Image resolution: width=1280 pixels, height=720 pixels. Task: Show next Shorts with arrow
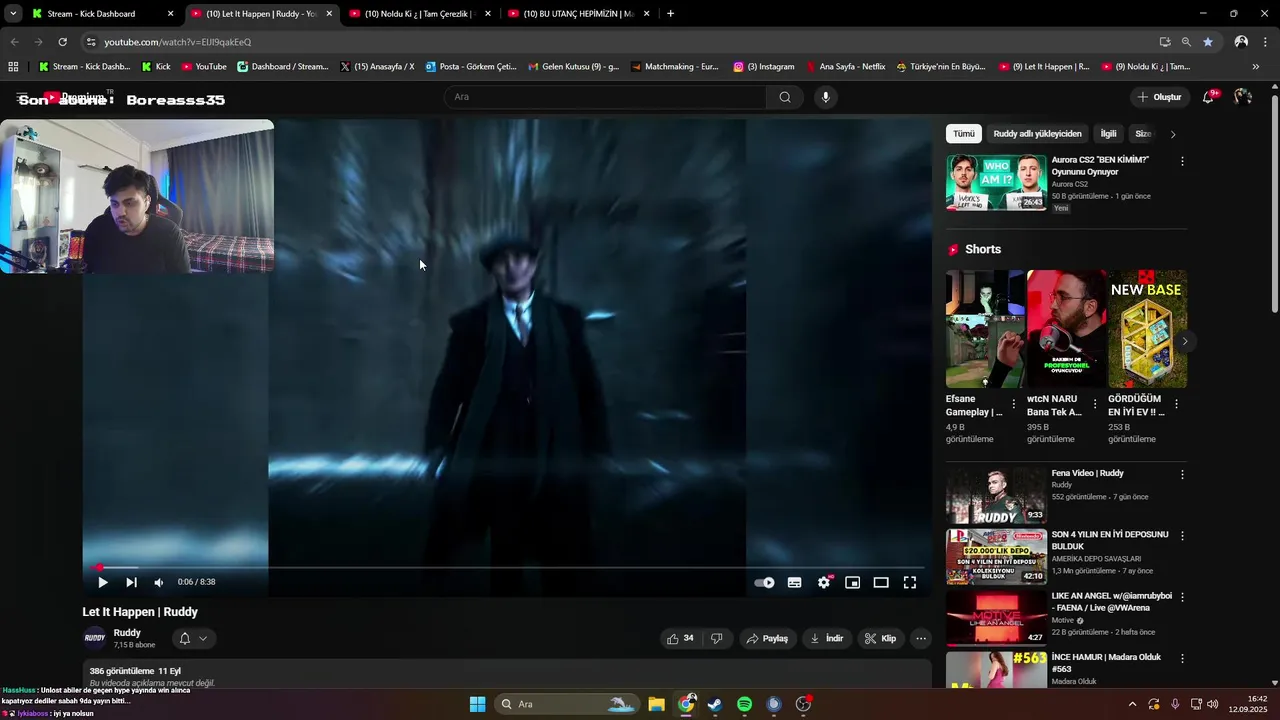click(x=1184, y=341)
